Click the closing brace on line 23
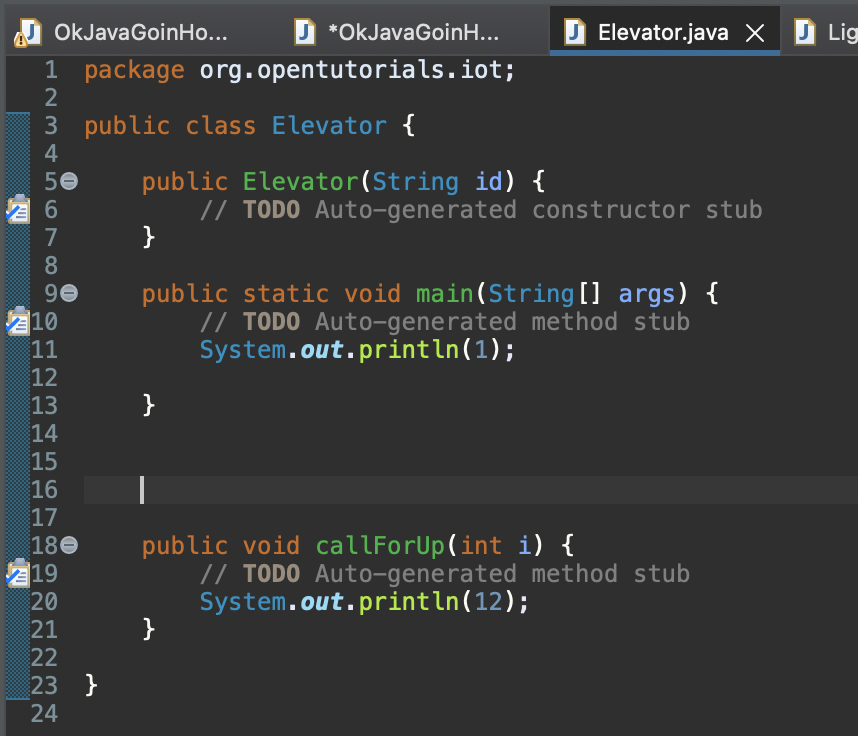858x736 pixels. (91, 685)
